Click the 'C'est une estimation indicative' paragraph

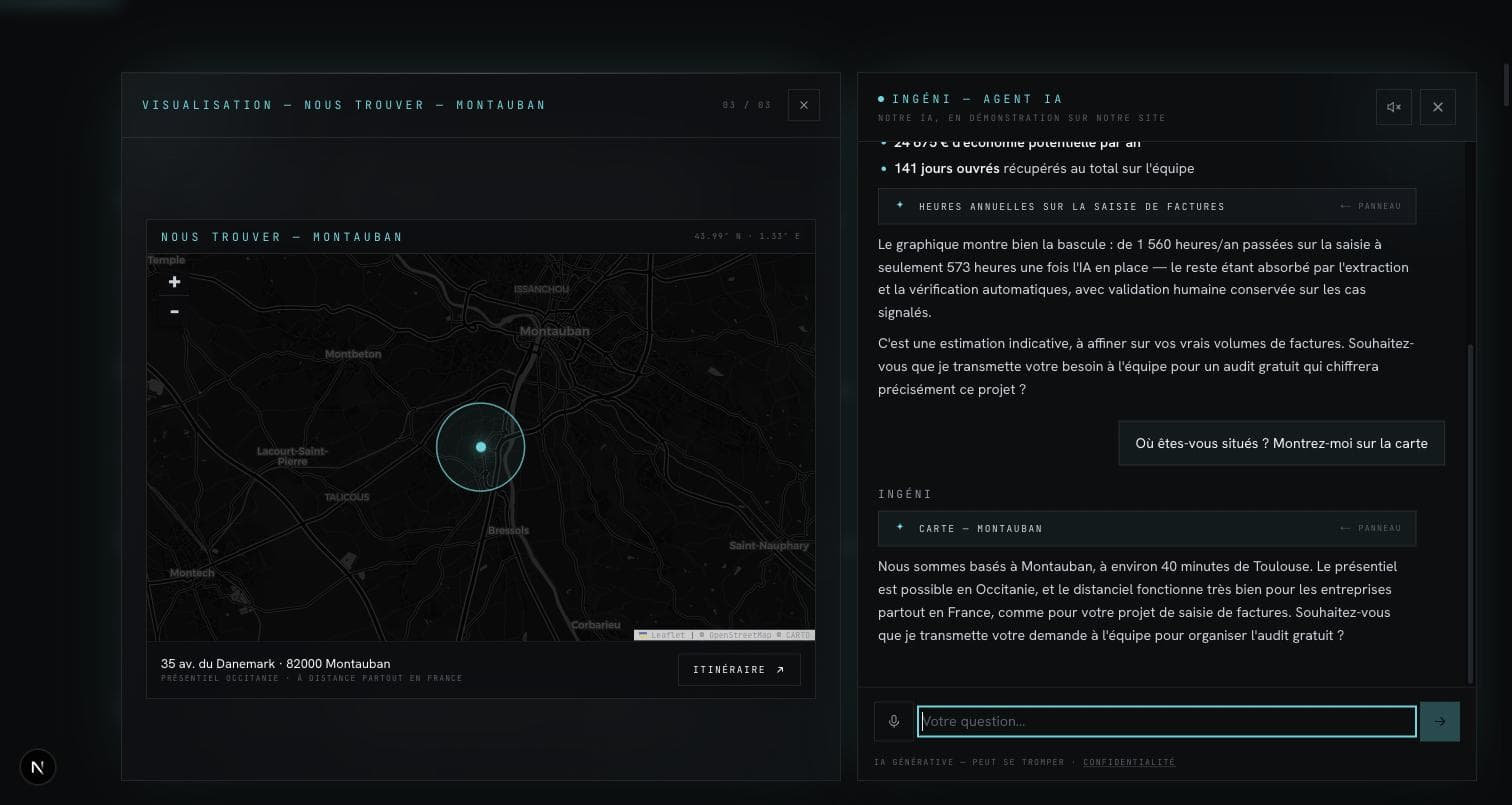pos(1146,366)
